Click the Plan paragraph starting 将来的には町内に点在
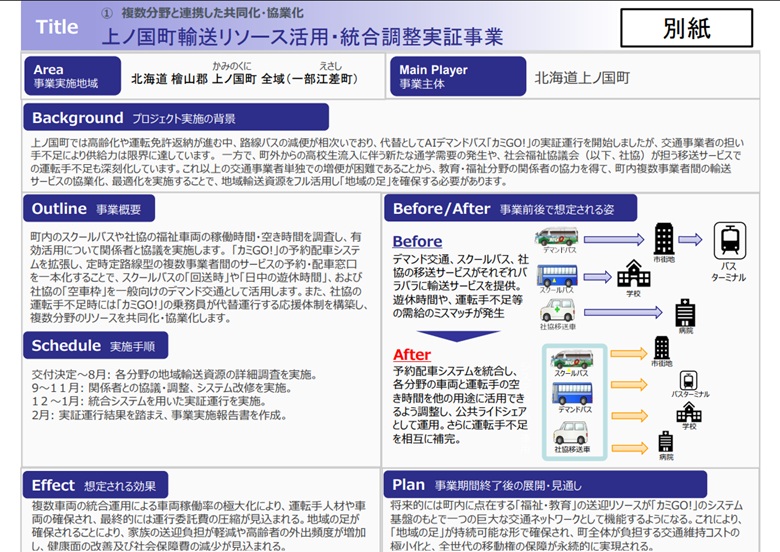Image resolution: width=780 pixels, height=552 pixels. click(567, 526)
